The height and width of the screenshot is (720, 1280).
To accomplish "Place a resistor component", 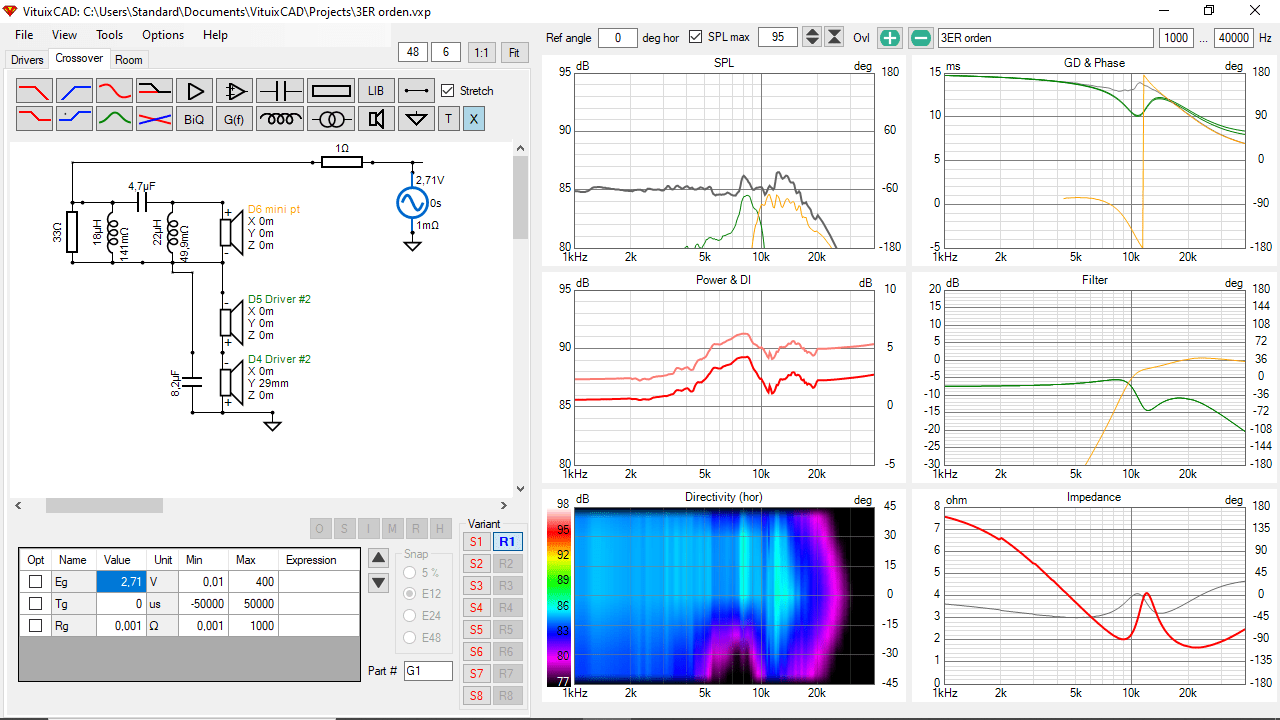I will pos(331,91).
